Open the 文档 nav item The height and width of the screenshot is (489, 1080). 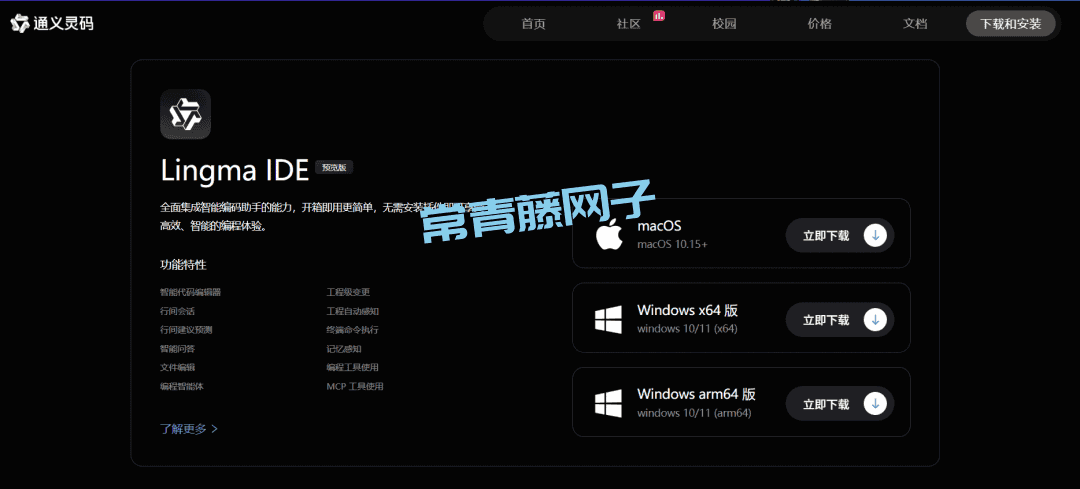click(915, 24)
